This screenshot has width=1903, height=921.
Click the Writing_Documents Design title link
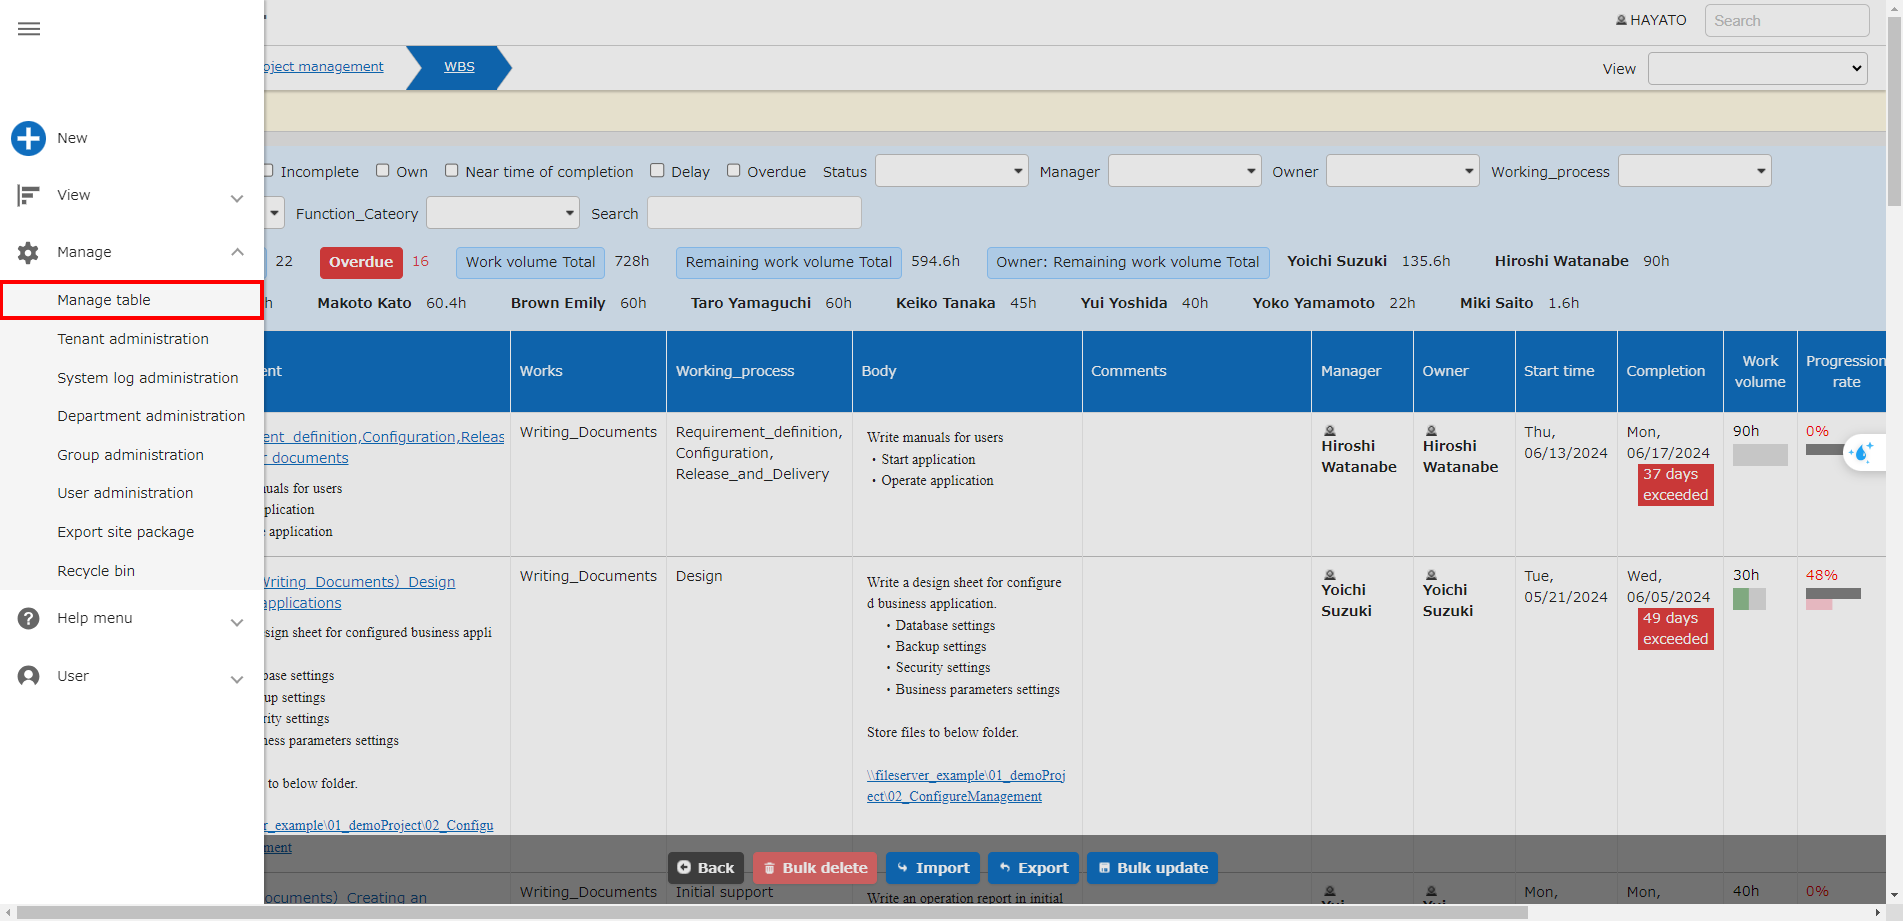click(x=359, y=592)
